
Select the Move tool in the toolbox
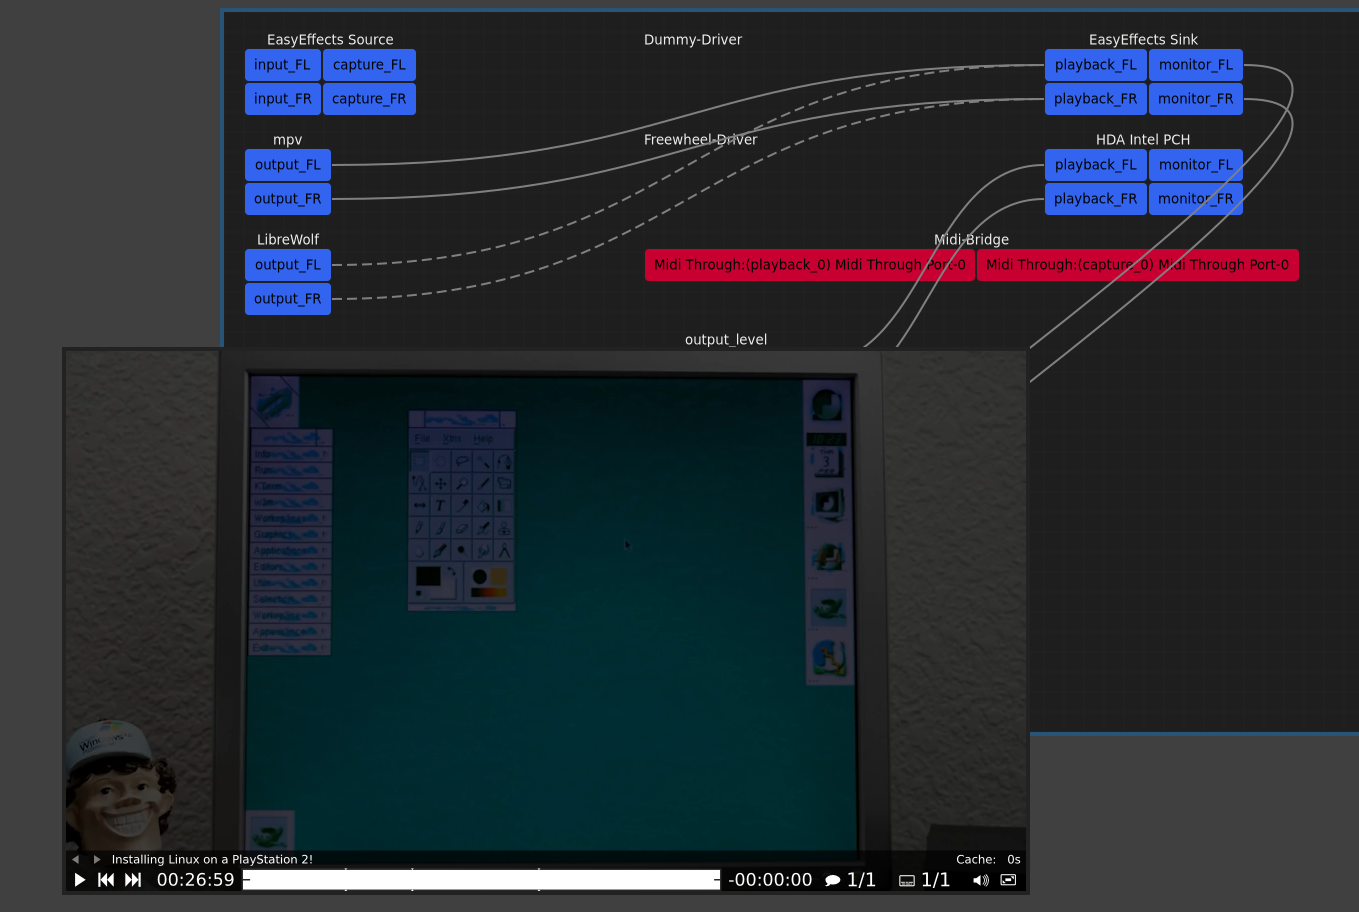coord(440,483)
